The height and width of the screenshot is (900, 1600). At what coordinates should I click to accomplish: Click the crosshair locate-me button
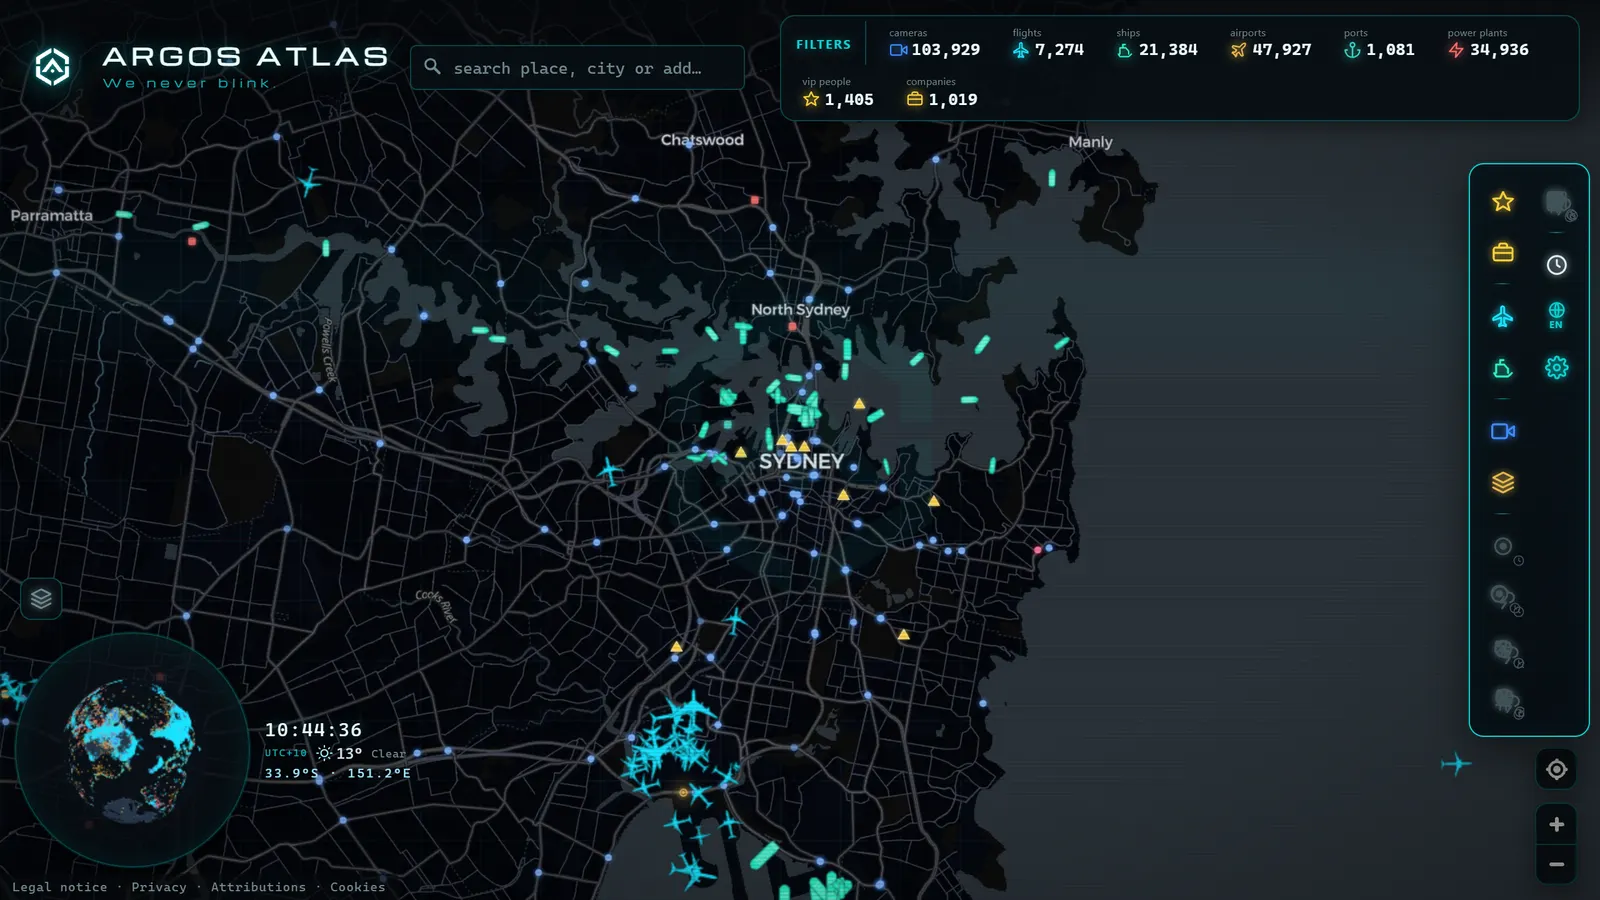(x=1557, y=770)
